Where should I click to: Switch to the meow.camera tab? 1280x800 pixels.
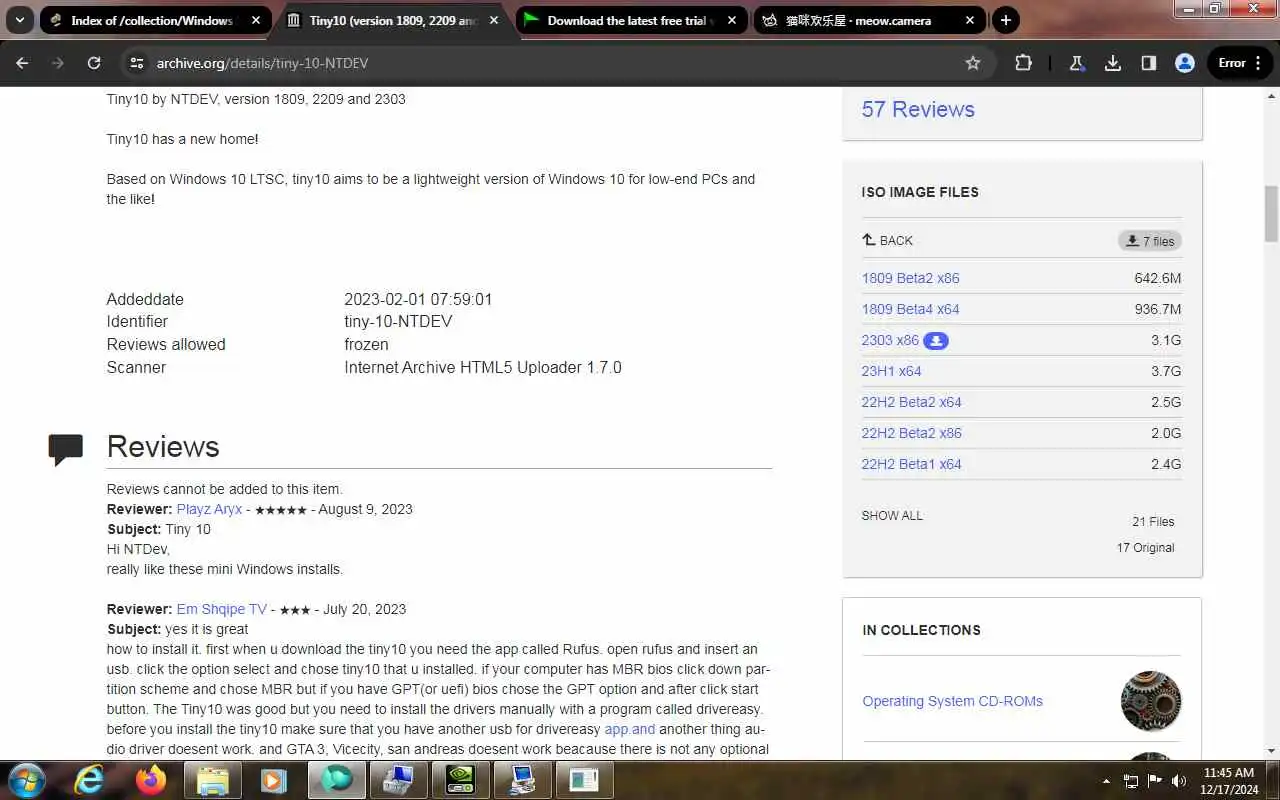(x=870, y=20)
